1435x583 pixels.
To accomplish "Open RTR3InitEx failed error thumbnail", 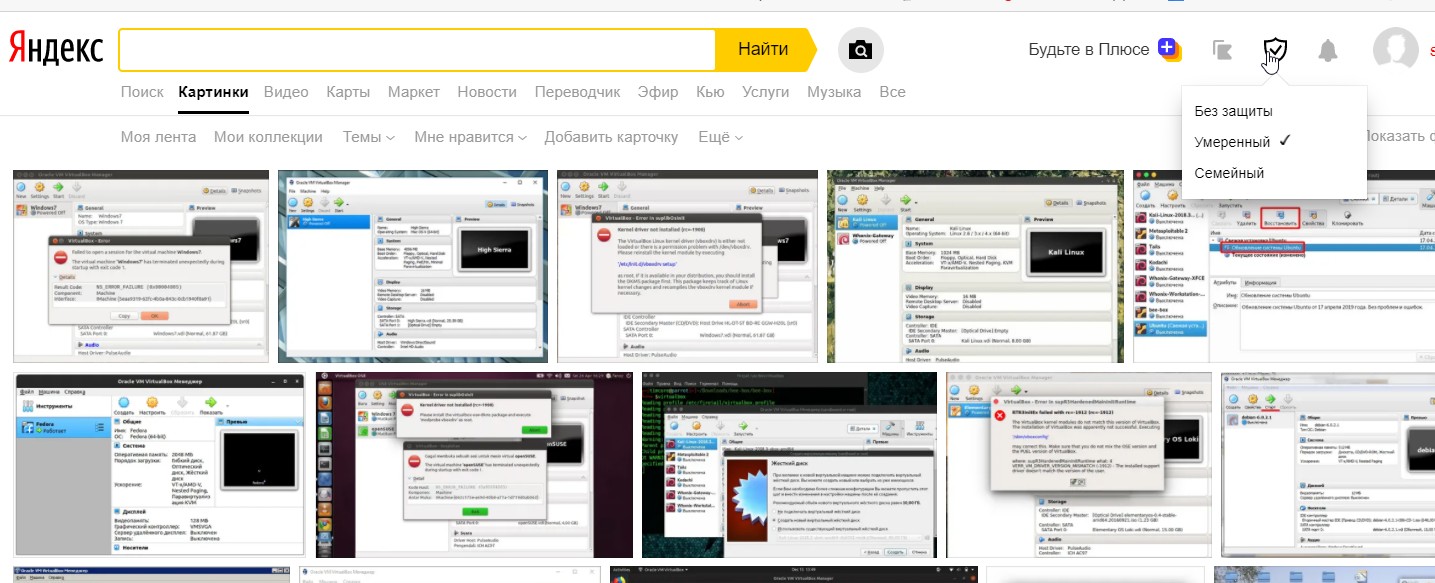I will [x=1079, y=465].
